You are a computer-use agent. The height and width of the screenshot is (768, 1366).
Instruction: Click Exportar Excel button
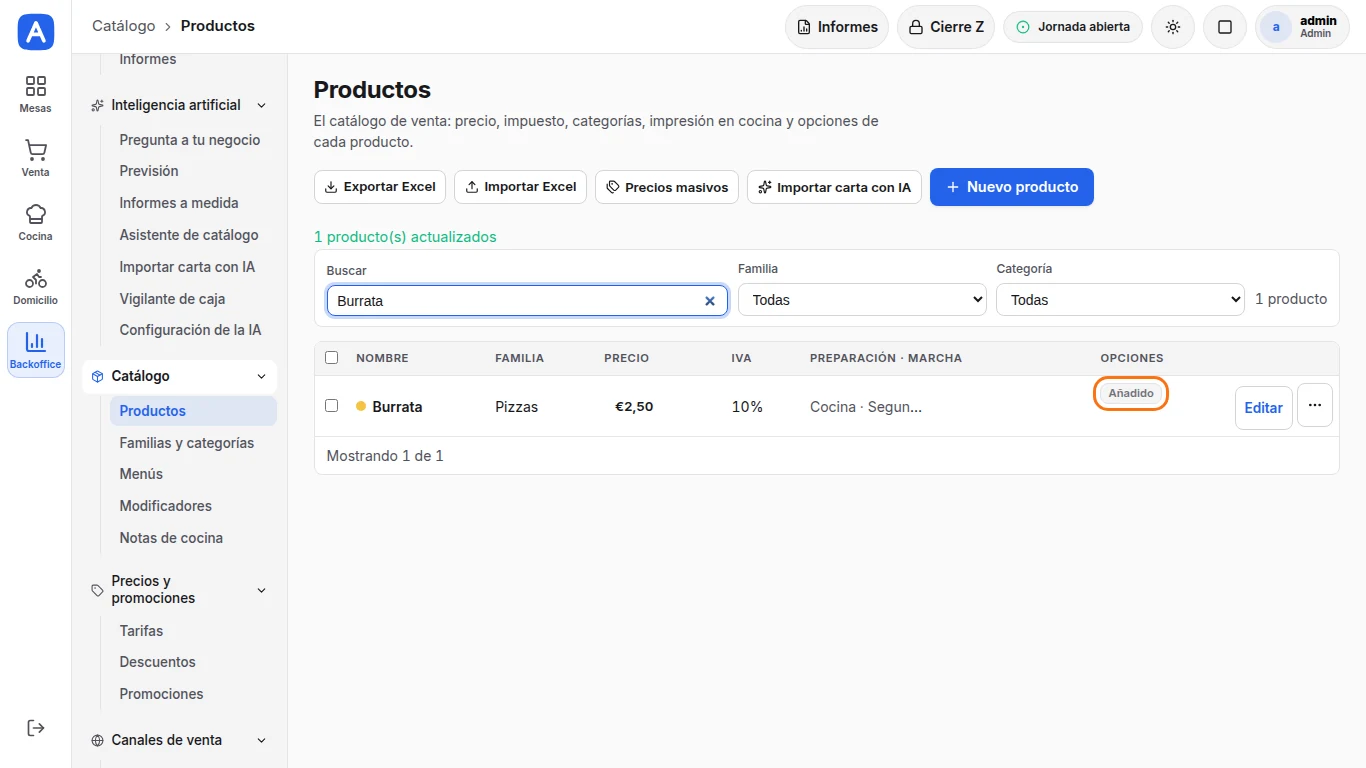click(380, 187)
